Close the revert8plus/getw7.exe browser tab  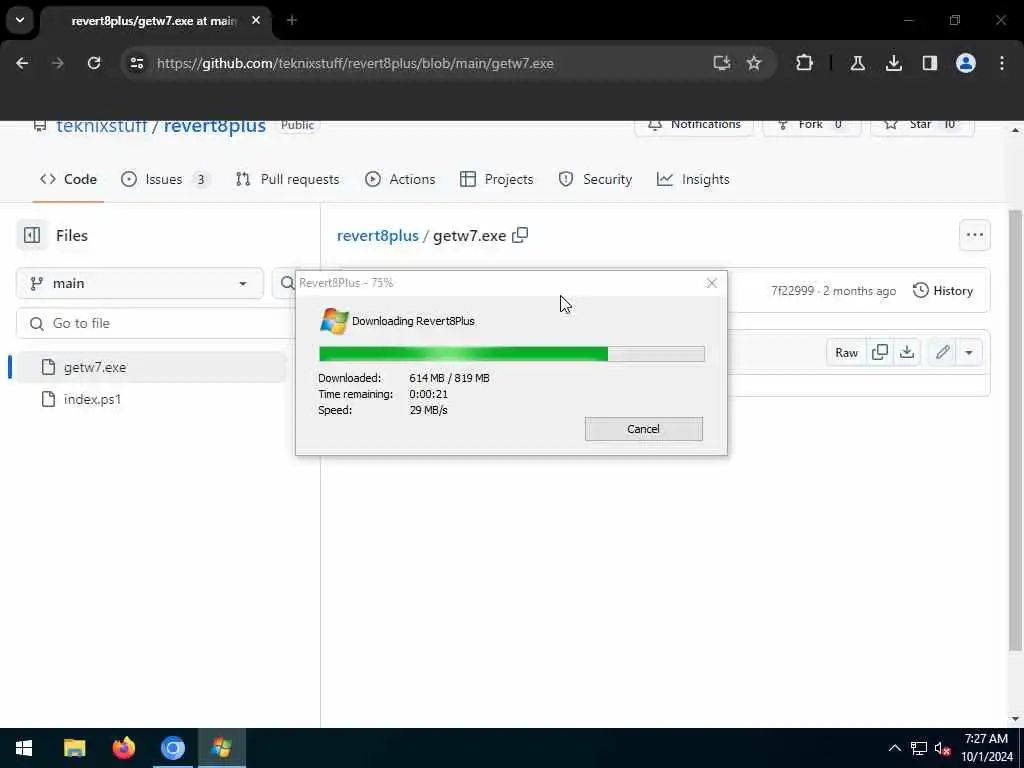tap(256, 20)
